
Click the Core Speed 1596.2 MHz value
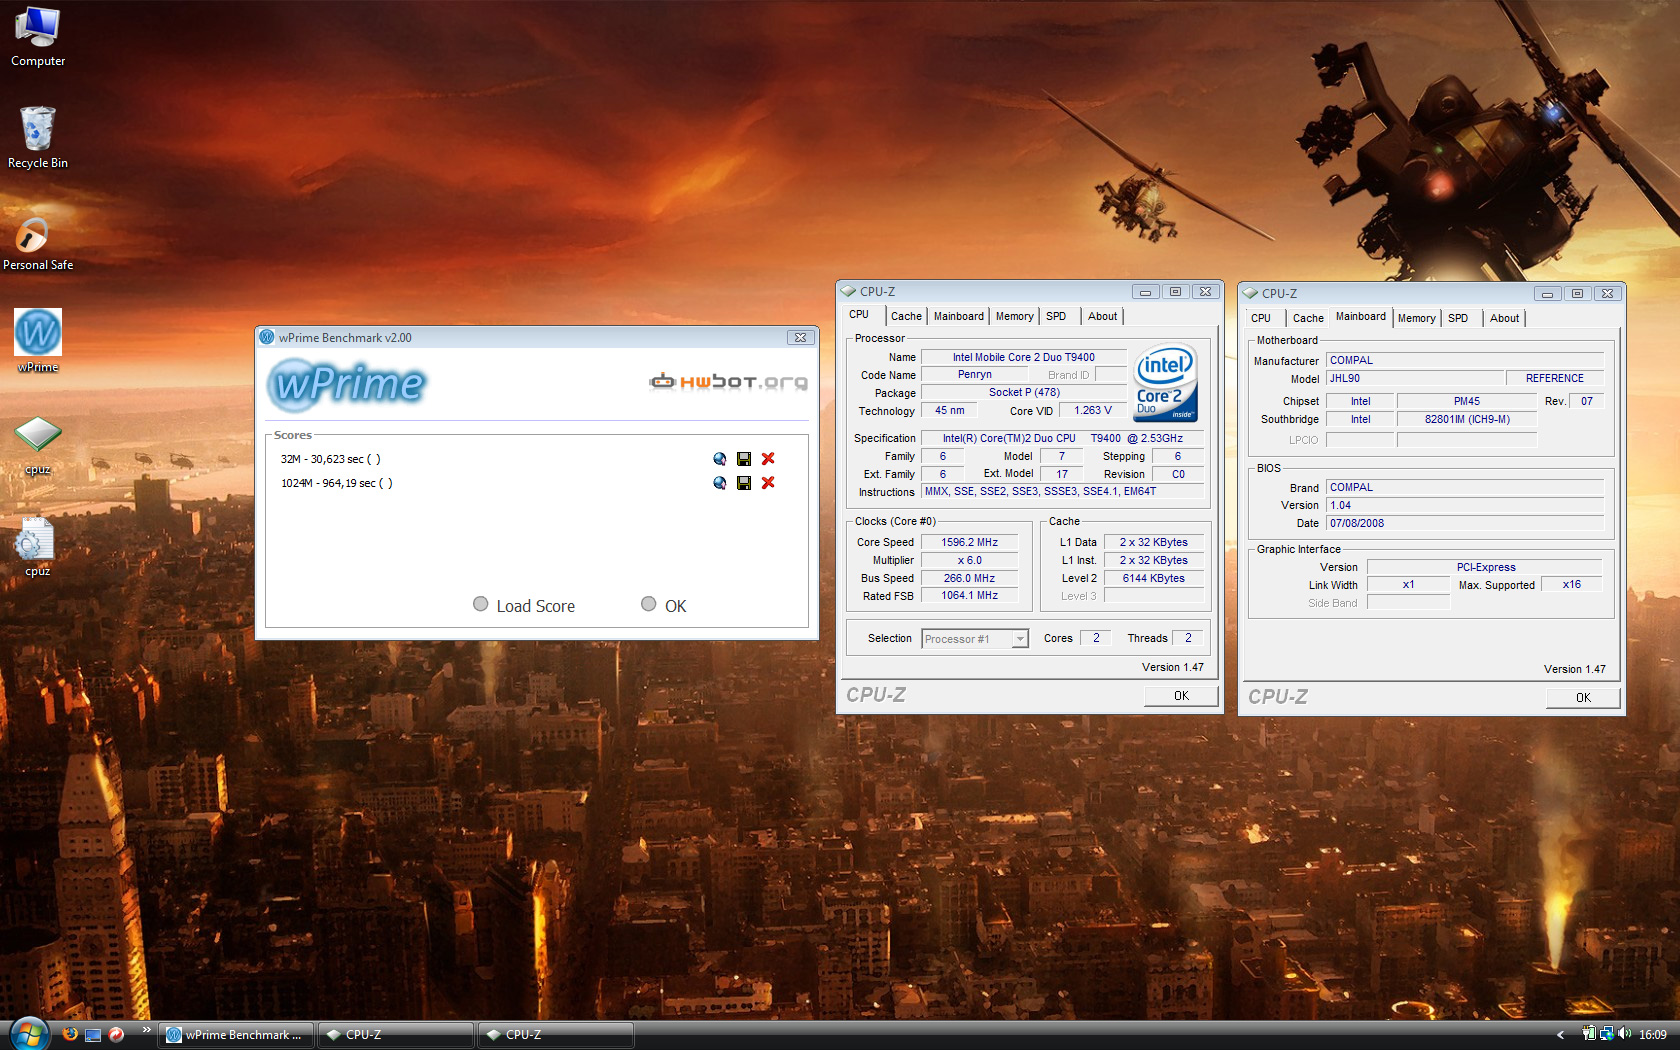click(x=969, y=542)
